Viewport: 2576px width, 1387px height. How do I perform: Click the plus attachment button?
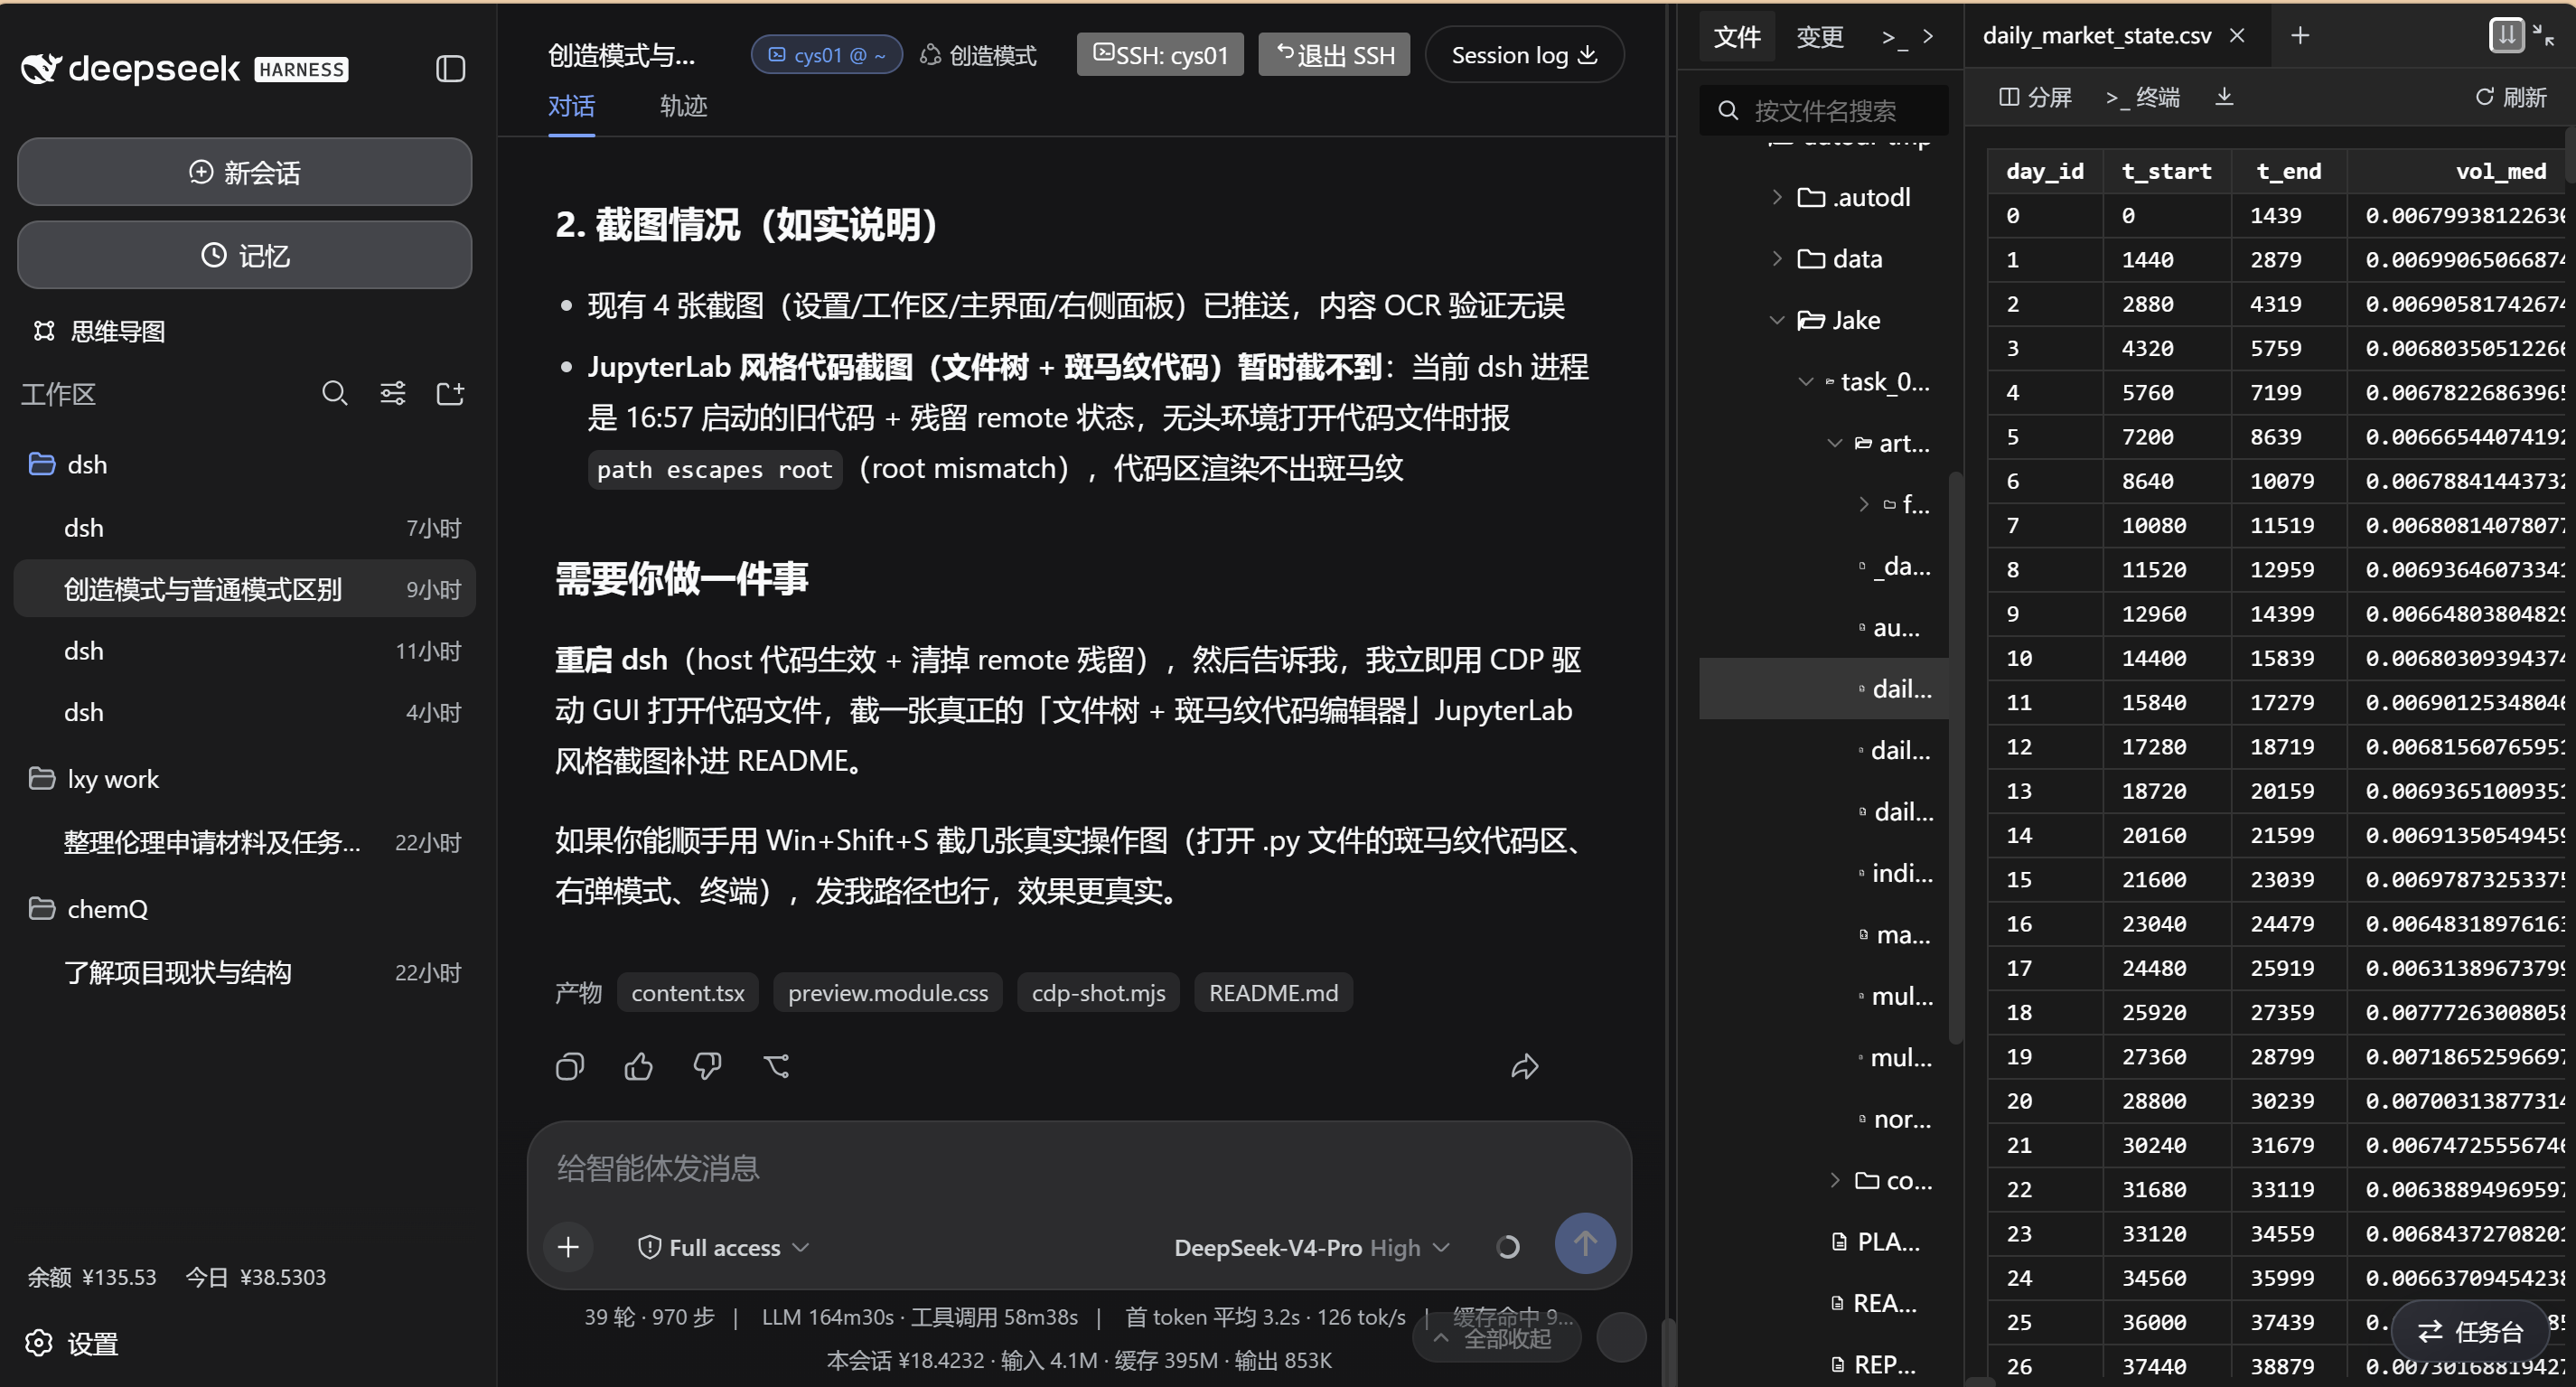(x=568, y=1246)
